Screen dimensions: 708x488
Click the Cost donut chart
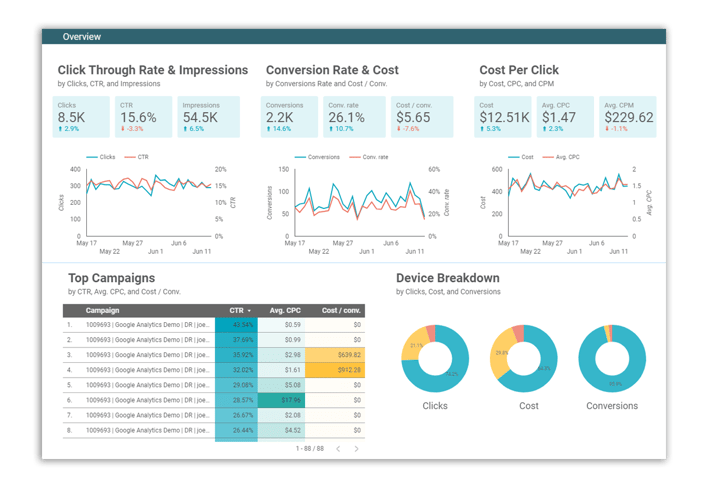pos(524,358)
